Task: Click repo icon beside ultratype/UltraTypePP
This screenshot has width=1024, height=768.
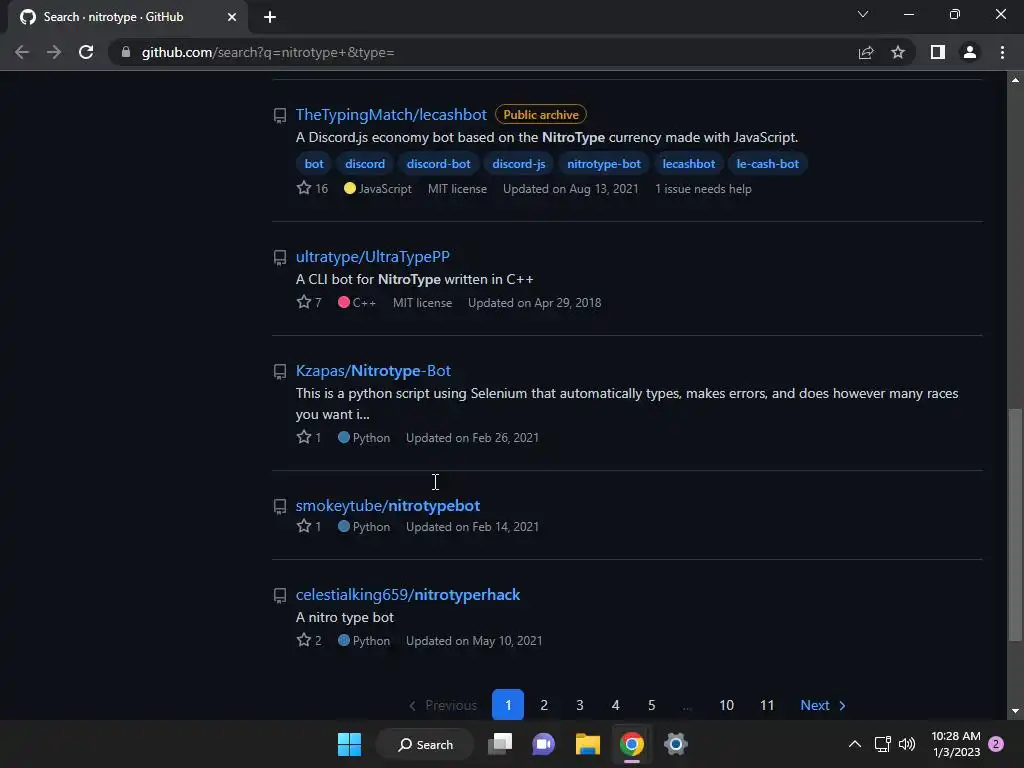Action: (x=280, y=257)
